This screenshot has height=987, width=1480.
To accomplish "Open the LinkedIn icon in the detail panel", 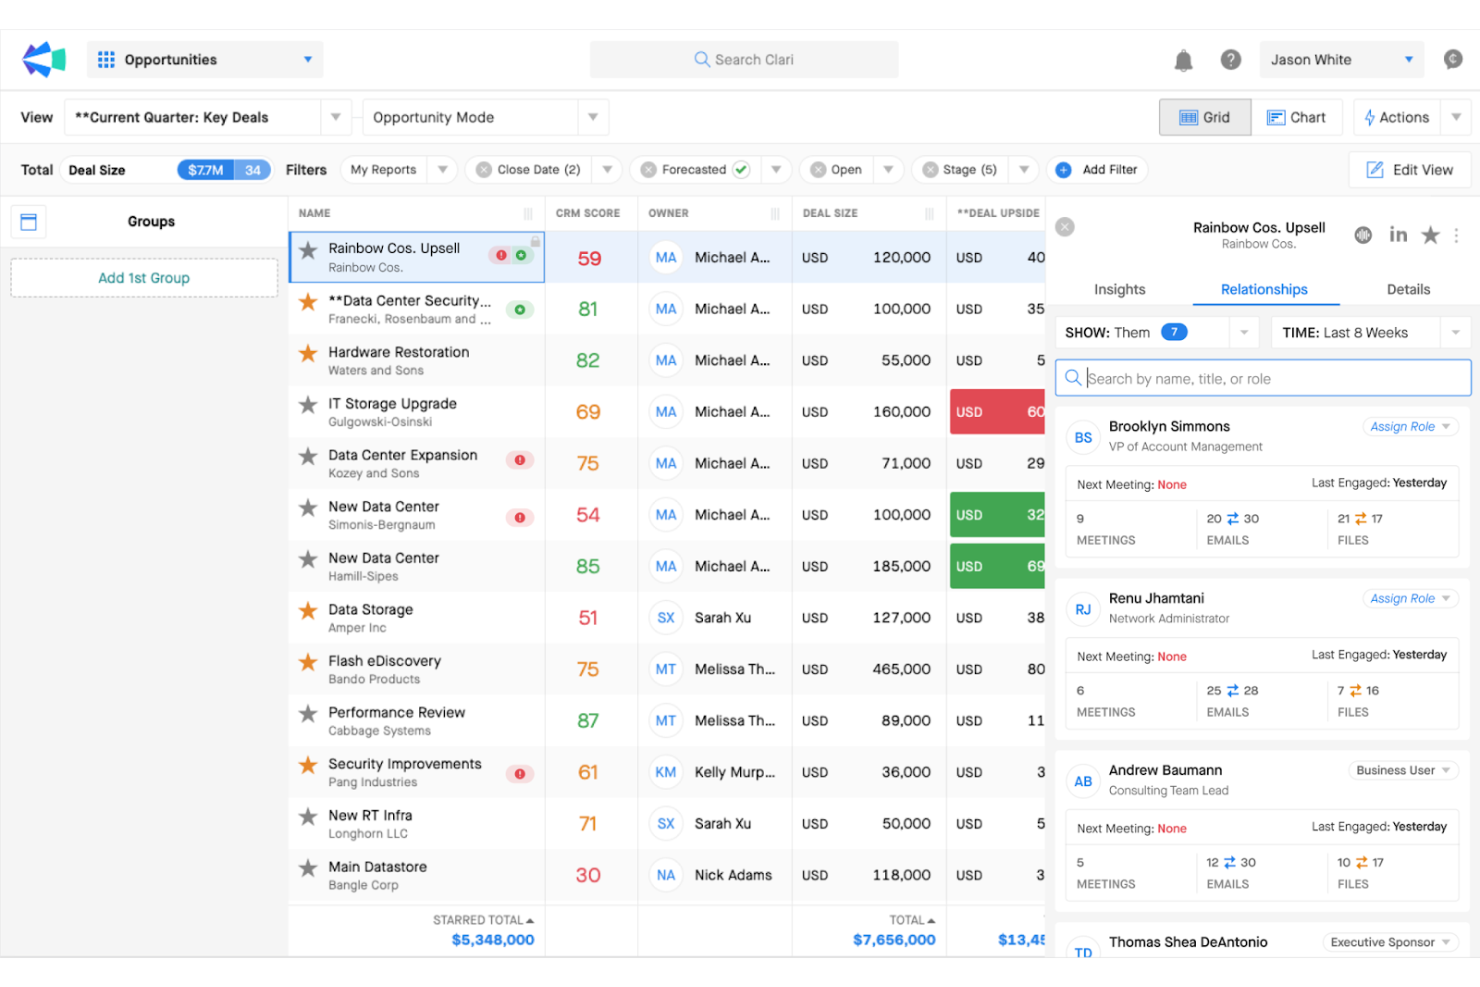I will [1398, 234].
